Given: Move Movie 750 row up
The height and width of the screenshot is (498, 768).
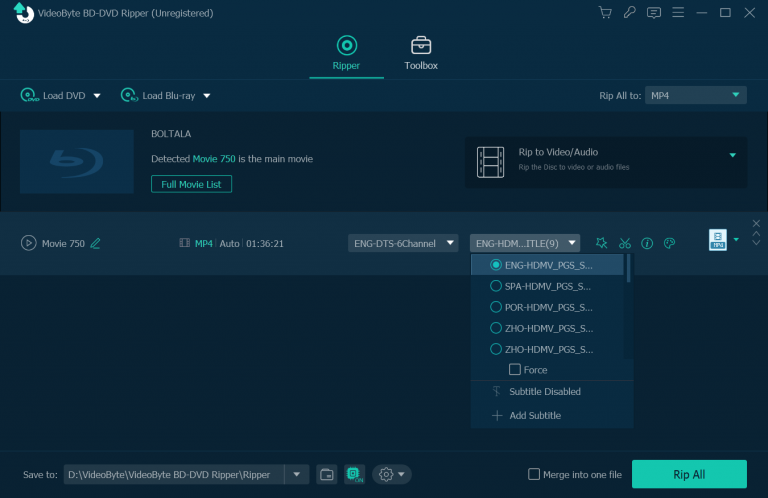Looking at the screenshot, I should 756,234.
